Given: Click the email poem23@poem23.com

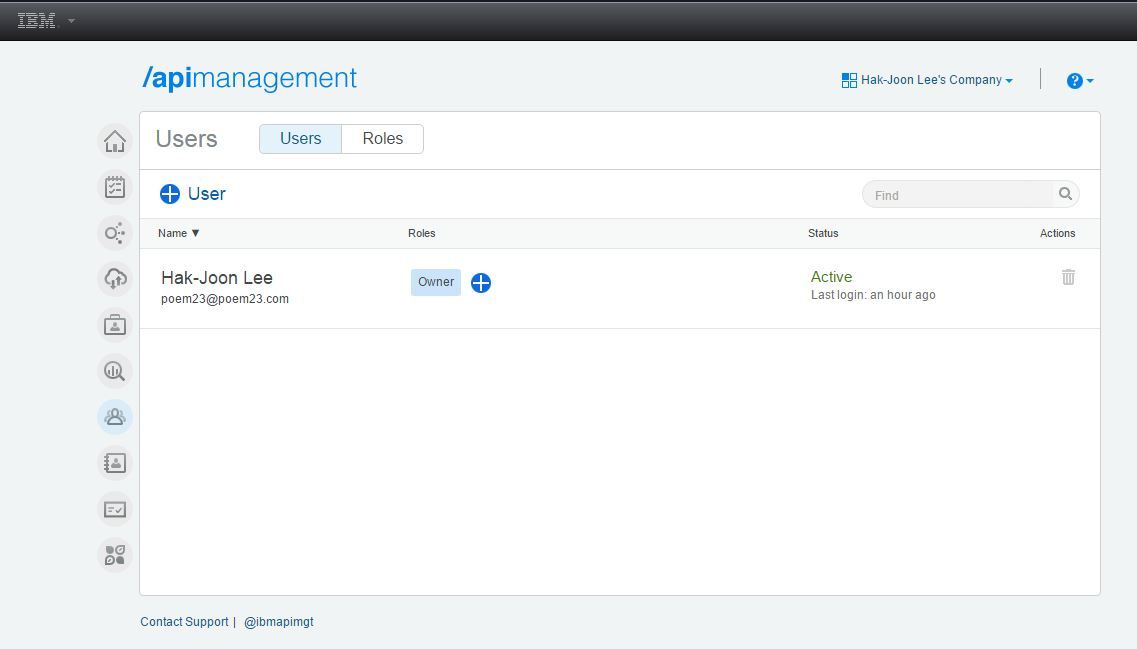Looking at the screenshot, I should pos(225,299).
